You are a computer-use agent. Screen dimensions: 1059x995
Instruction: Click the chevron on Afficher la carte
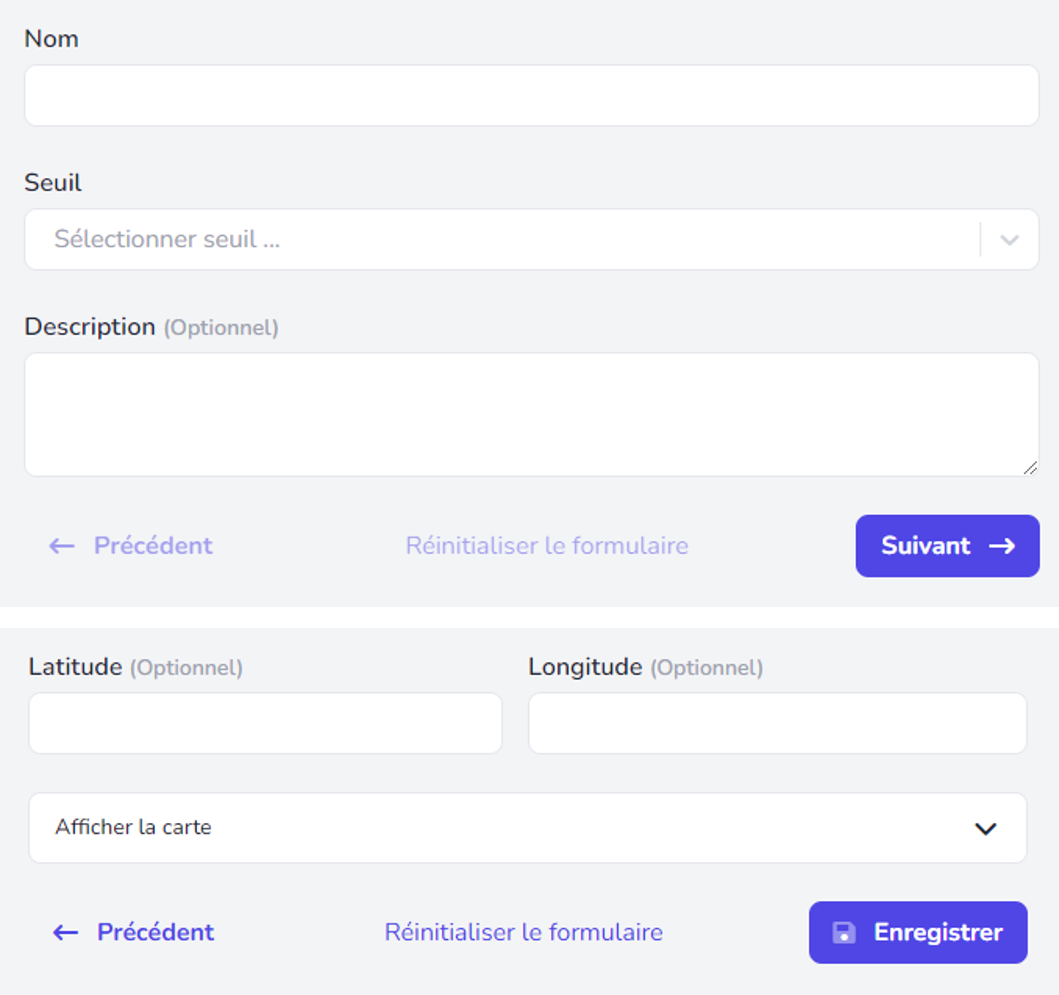[986, 829]
